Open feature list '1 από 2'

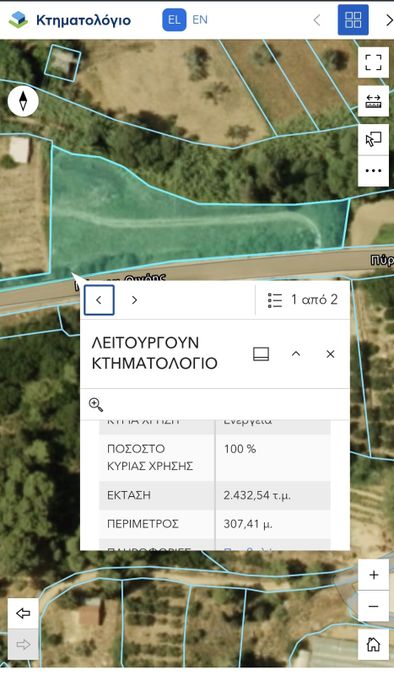(302, 300)
